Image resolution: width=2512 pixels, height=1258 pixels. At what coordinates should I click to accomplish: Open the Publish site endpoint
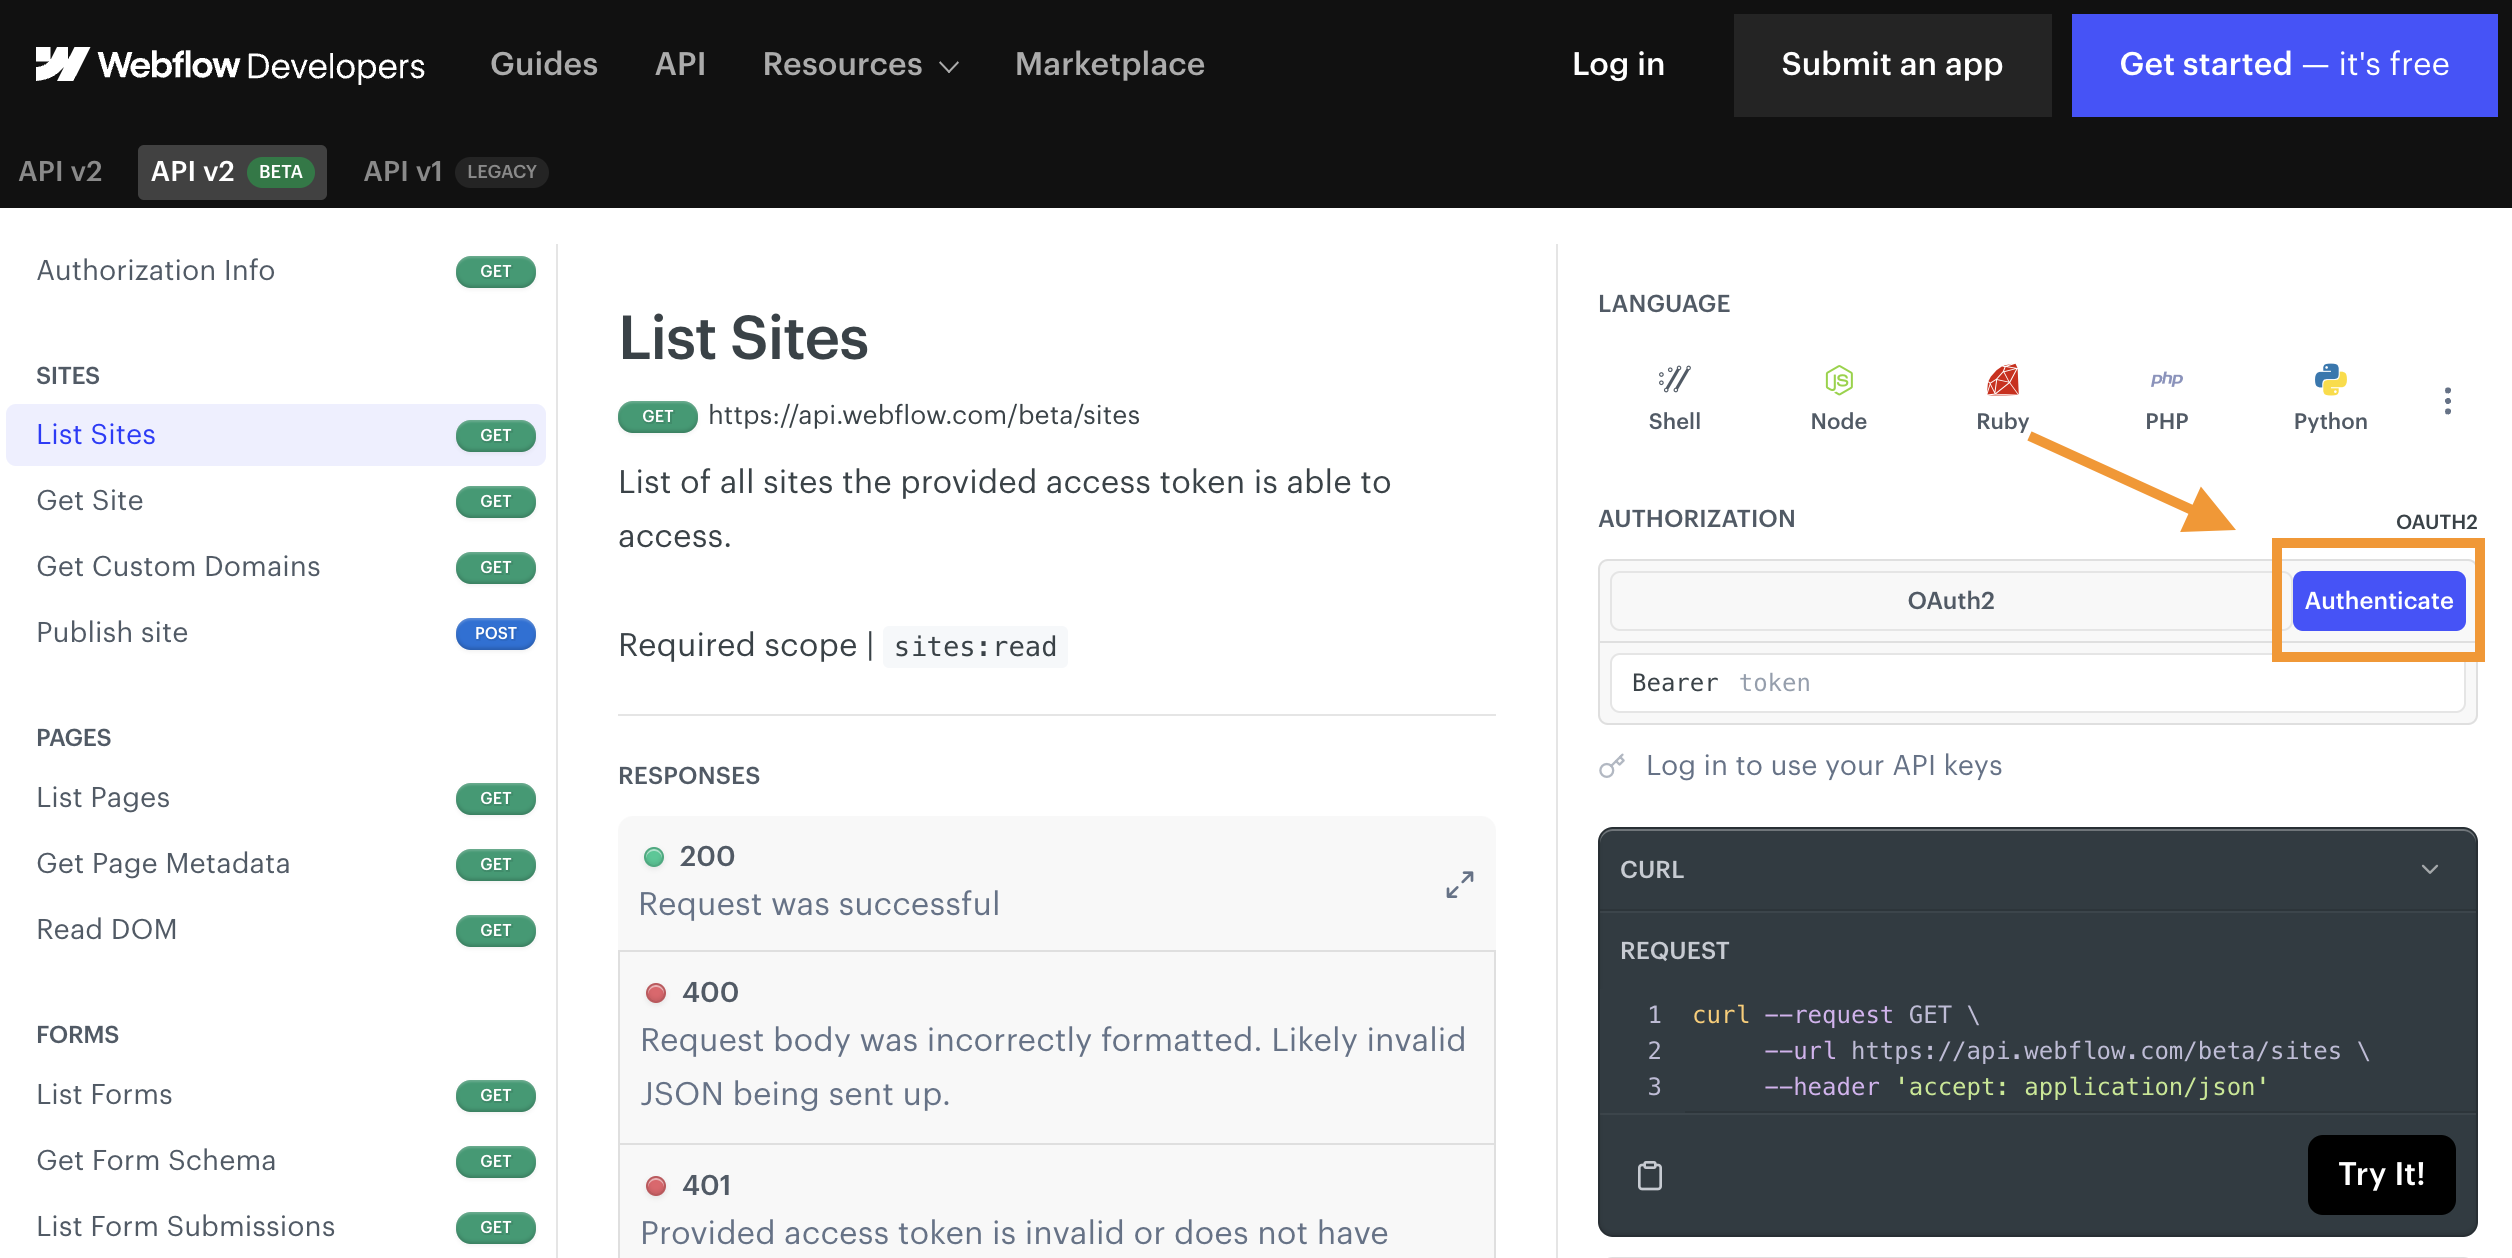[x=112, y=632]
